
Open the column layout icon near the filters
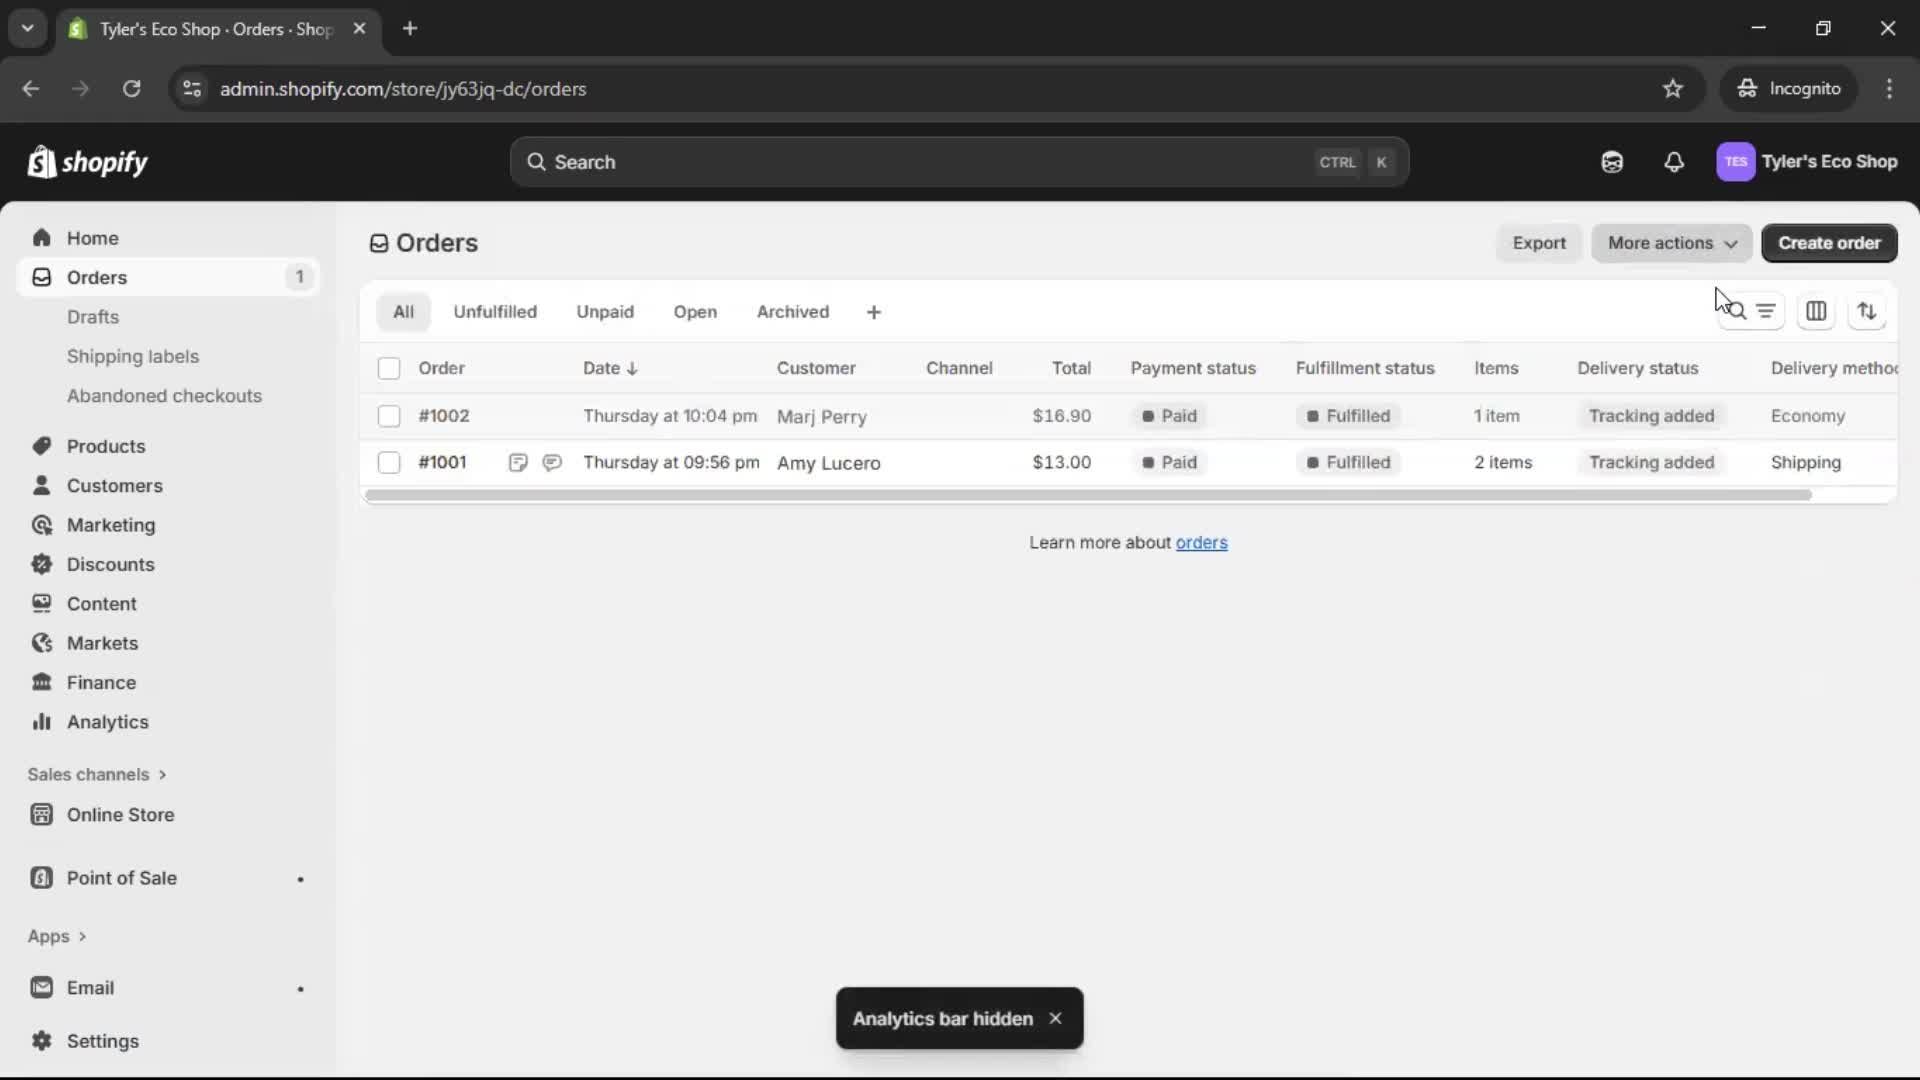point(1817,311)
